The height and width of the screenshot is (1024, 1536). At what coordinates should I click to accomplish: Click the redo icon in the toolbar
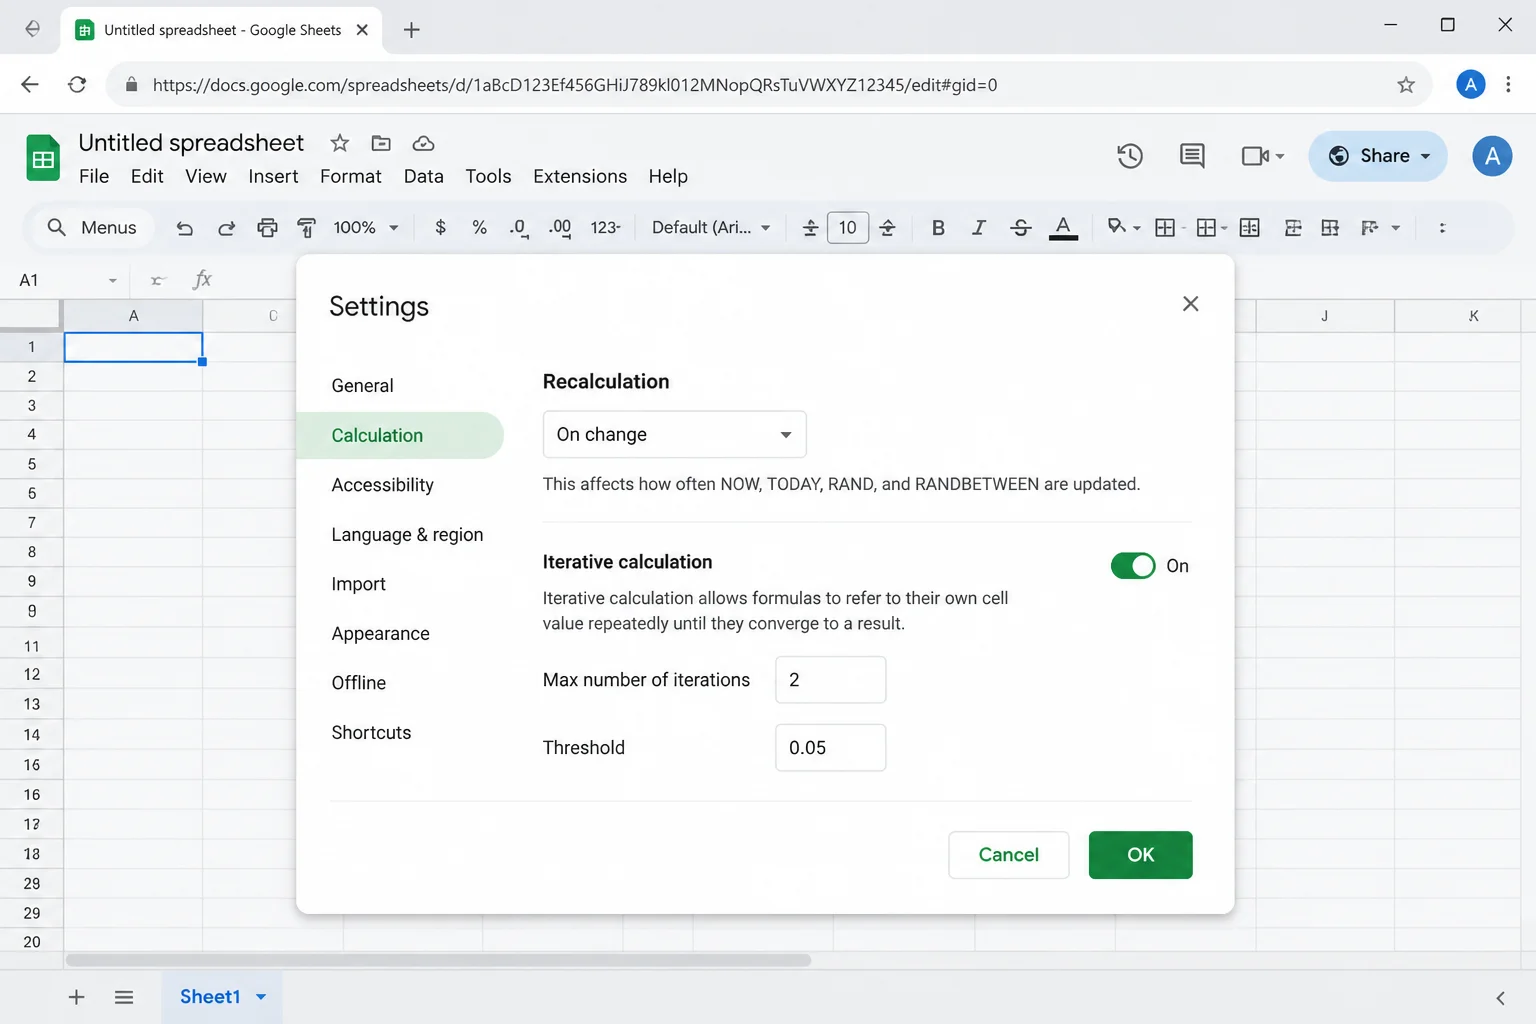point(226,228)
